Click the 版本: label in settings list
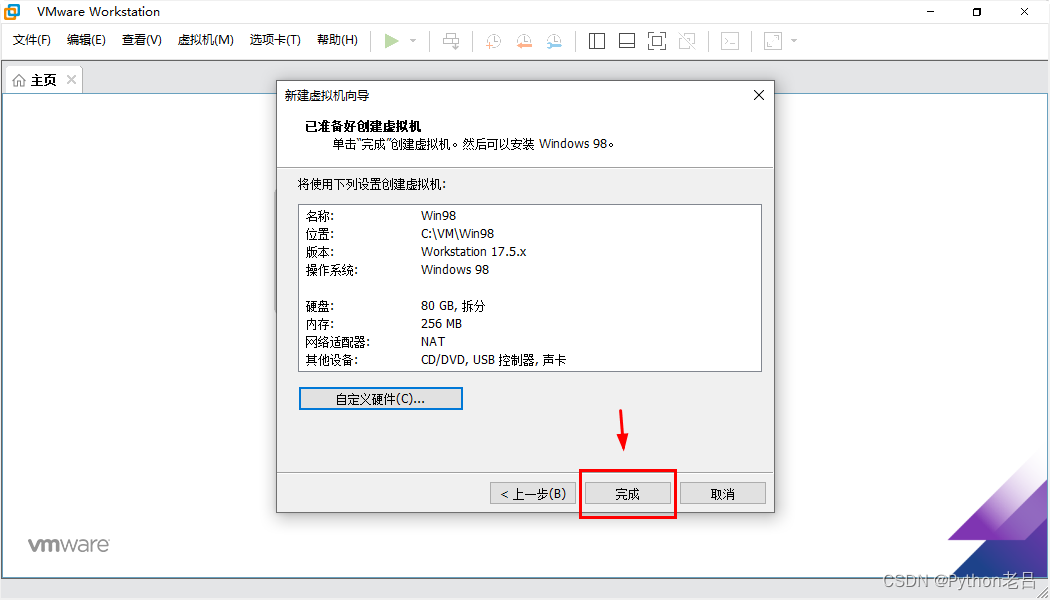This screenshot has width=1050, height=600. pyautogui.click(x=319, y=252)
